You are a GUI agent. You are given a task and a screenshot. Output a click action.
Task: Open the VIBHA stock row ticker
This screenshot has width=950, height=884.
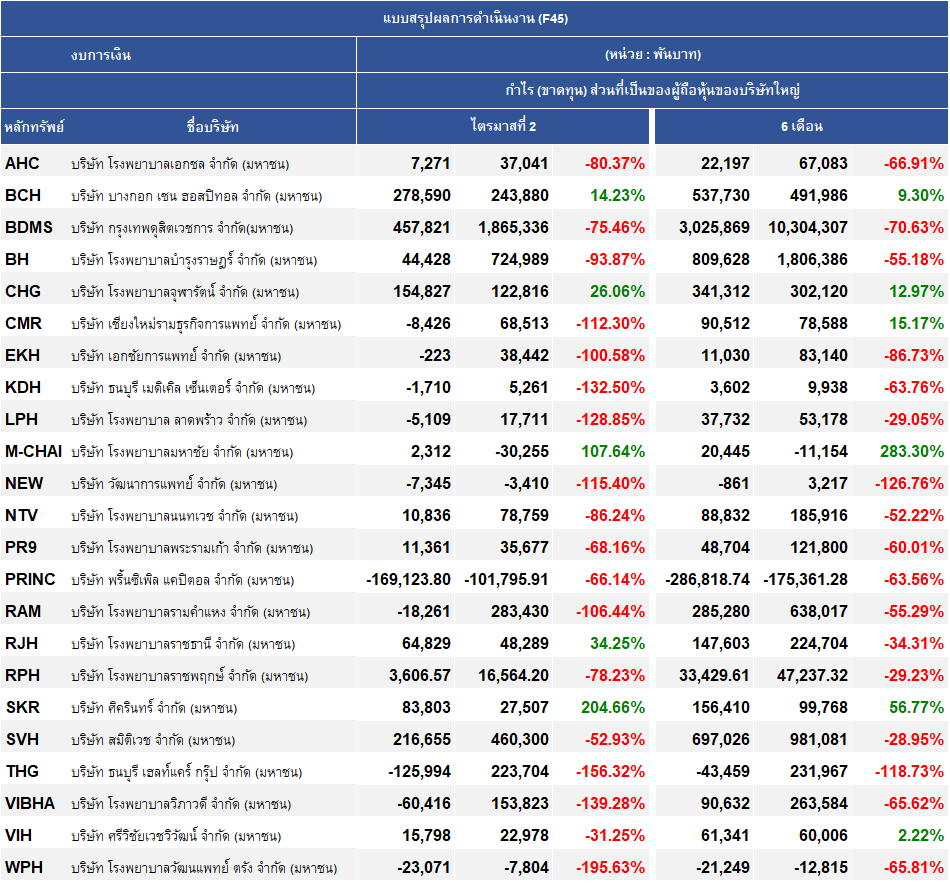[x=30, y=803]
